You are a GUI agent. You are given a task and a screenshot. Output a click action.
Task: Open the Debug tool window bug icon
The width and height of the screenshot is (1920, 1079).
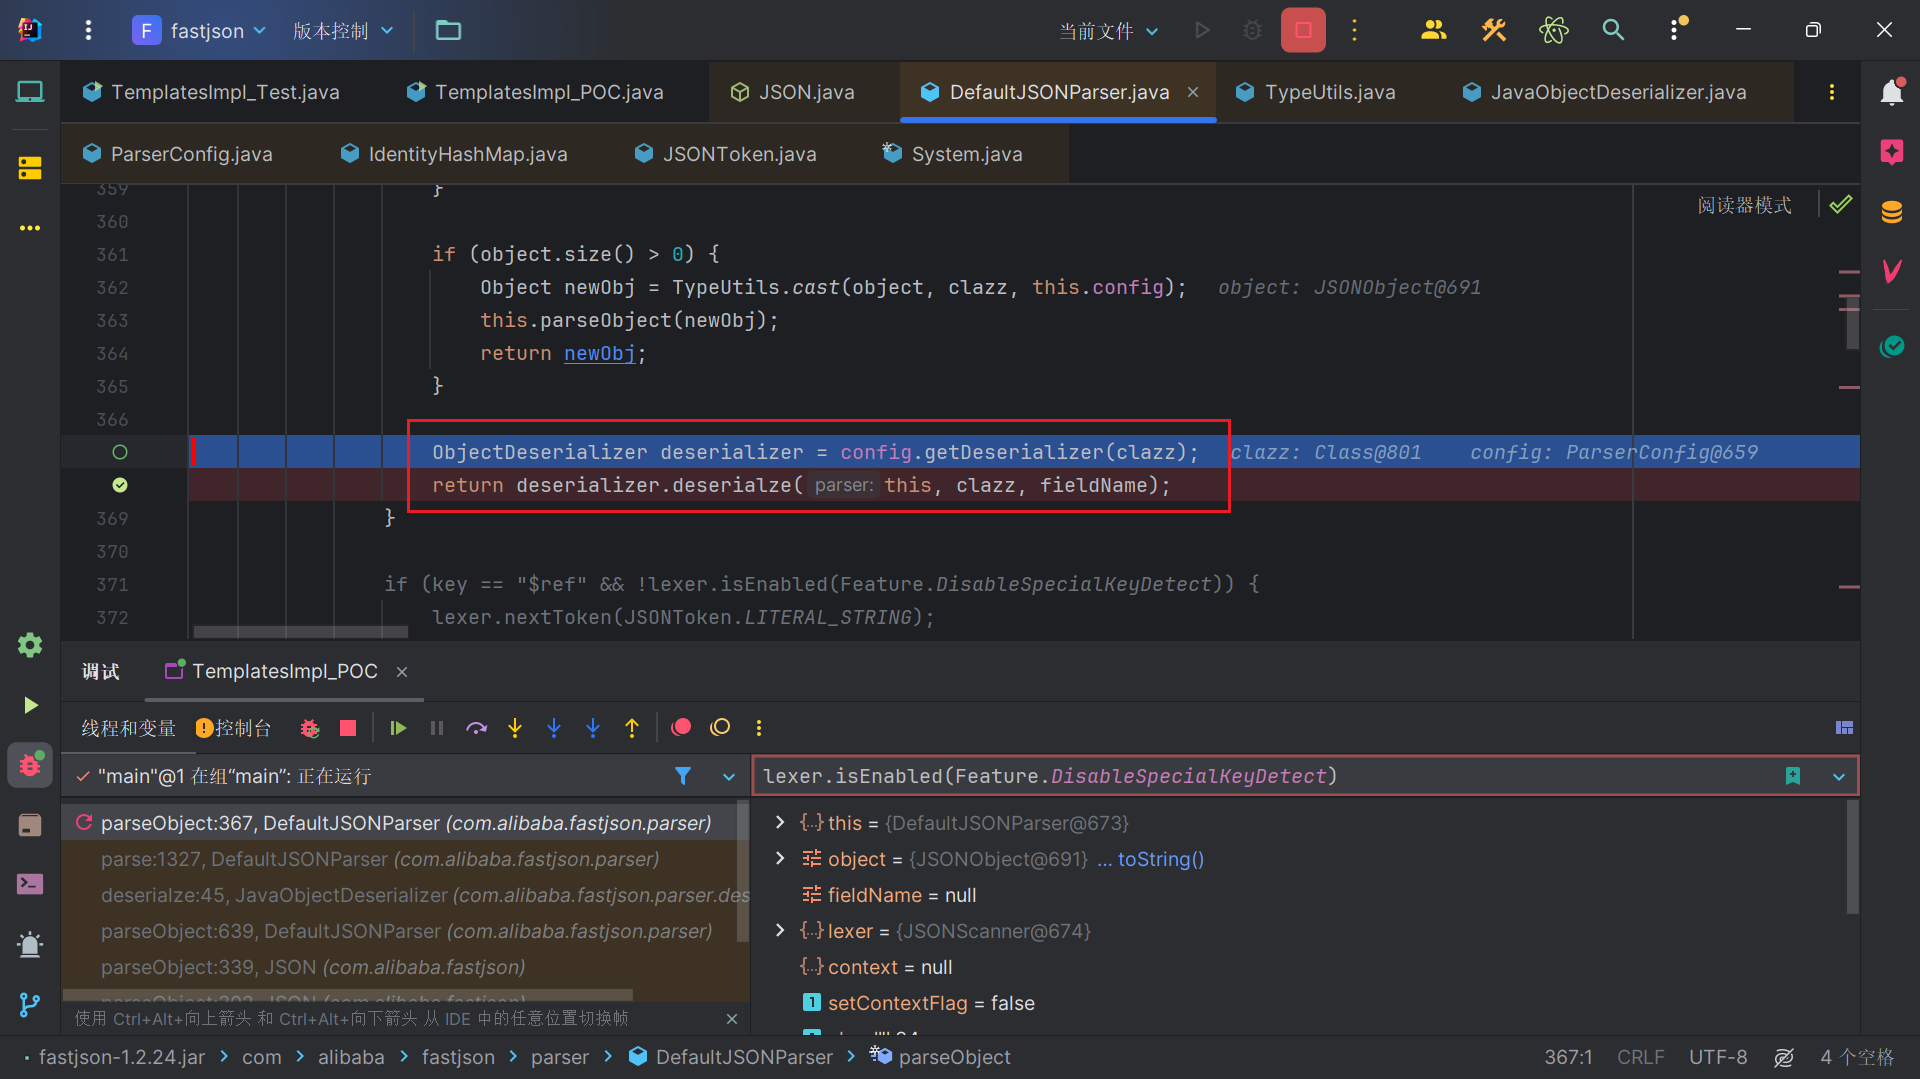[30, 766]
